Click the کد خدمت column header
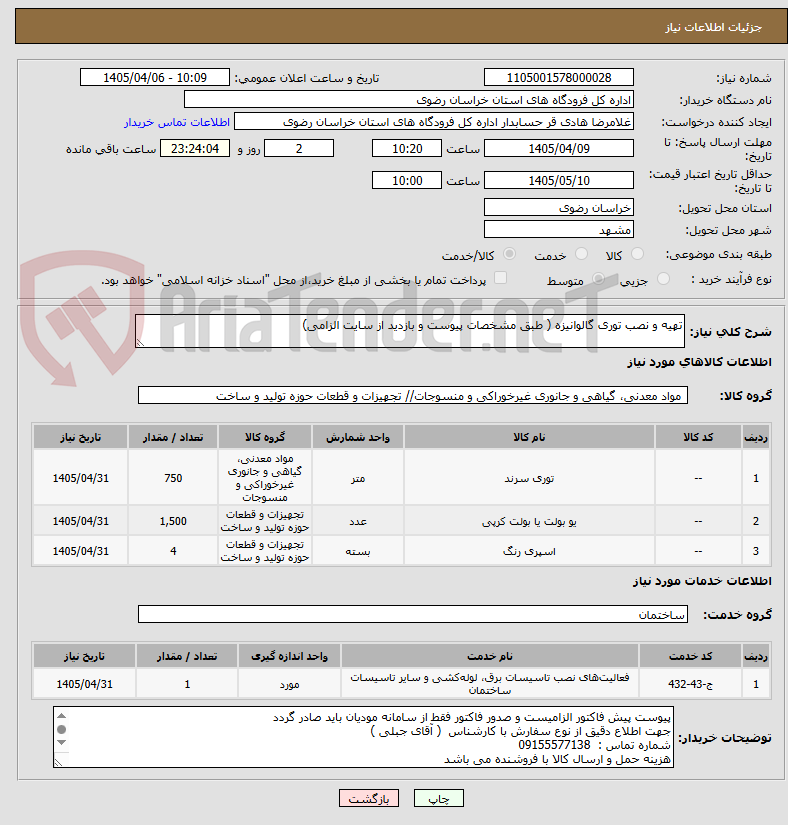788x825 pixels. [x=690, y=657]
